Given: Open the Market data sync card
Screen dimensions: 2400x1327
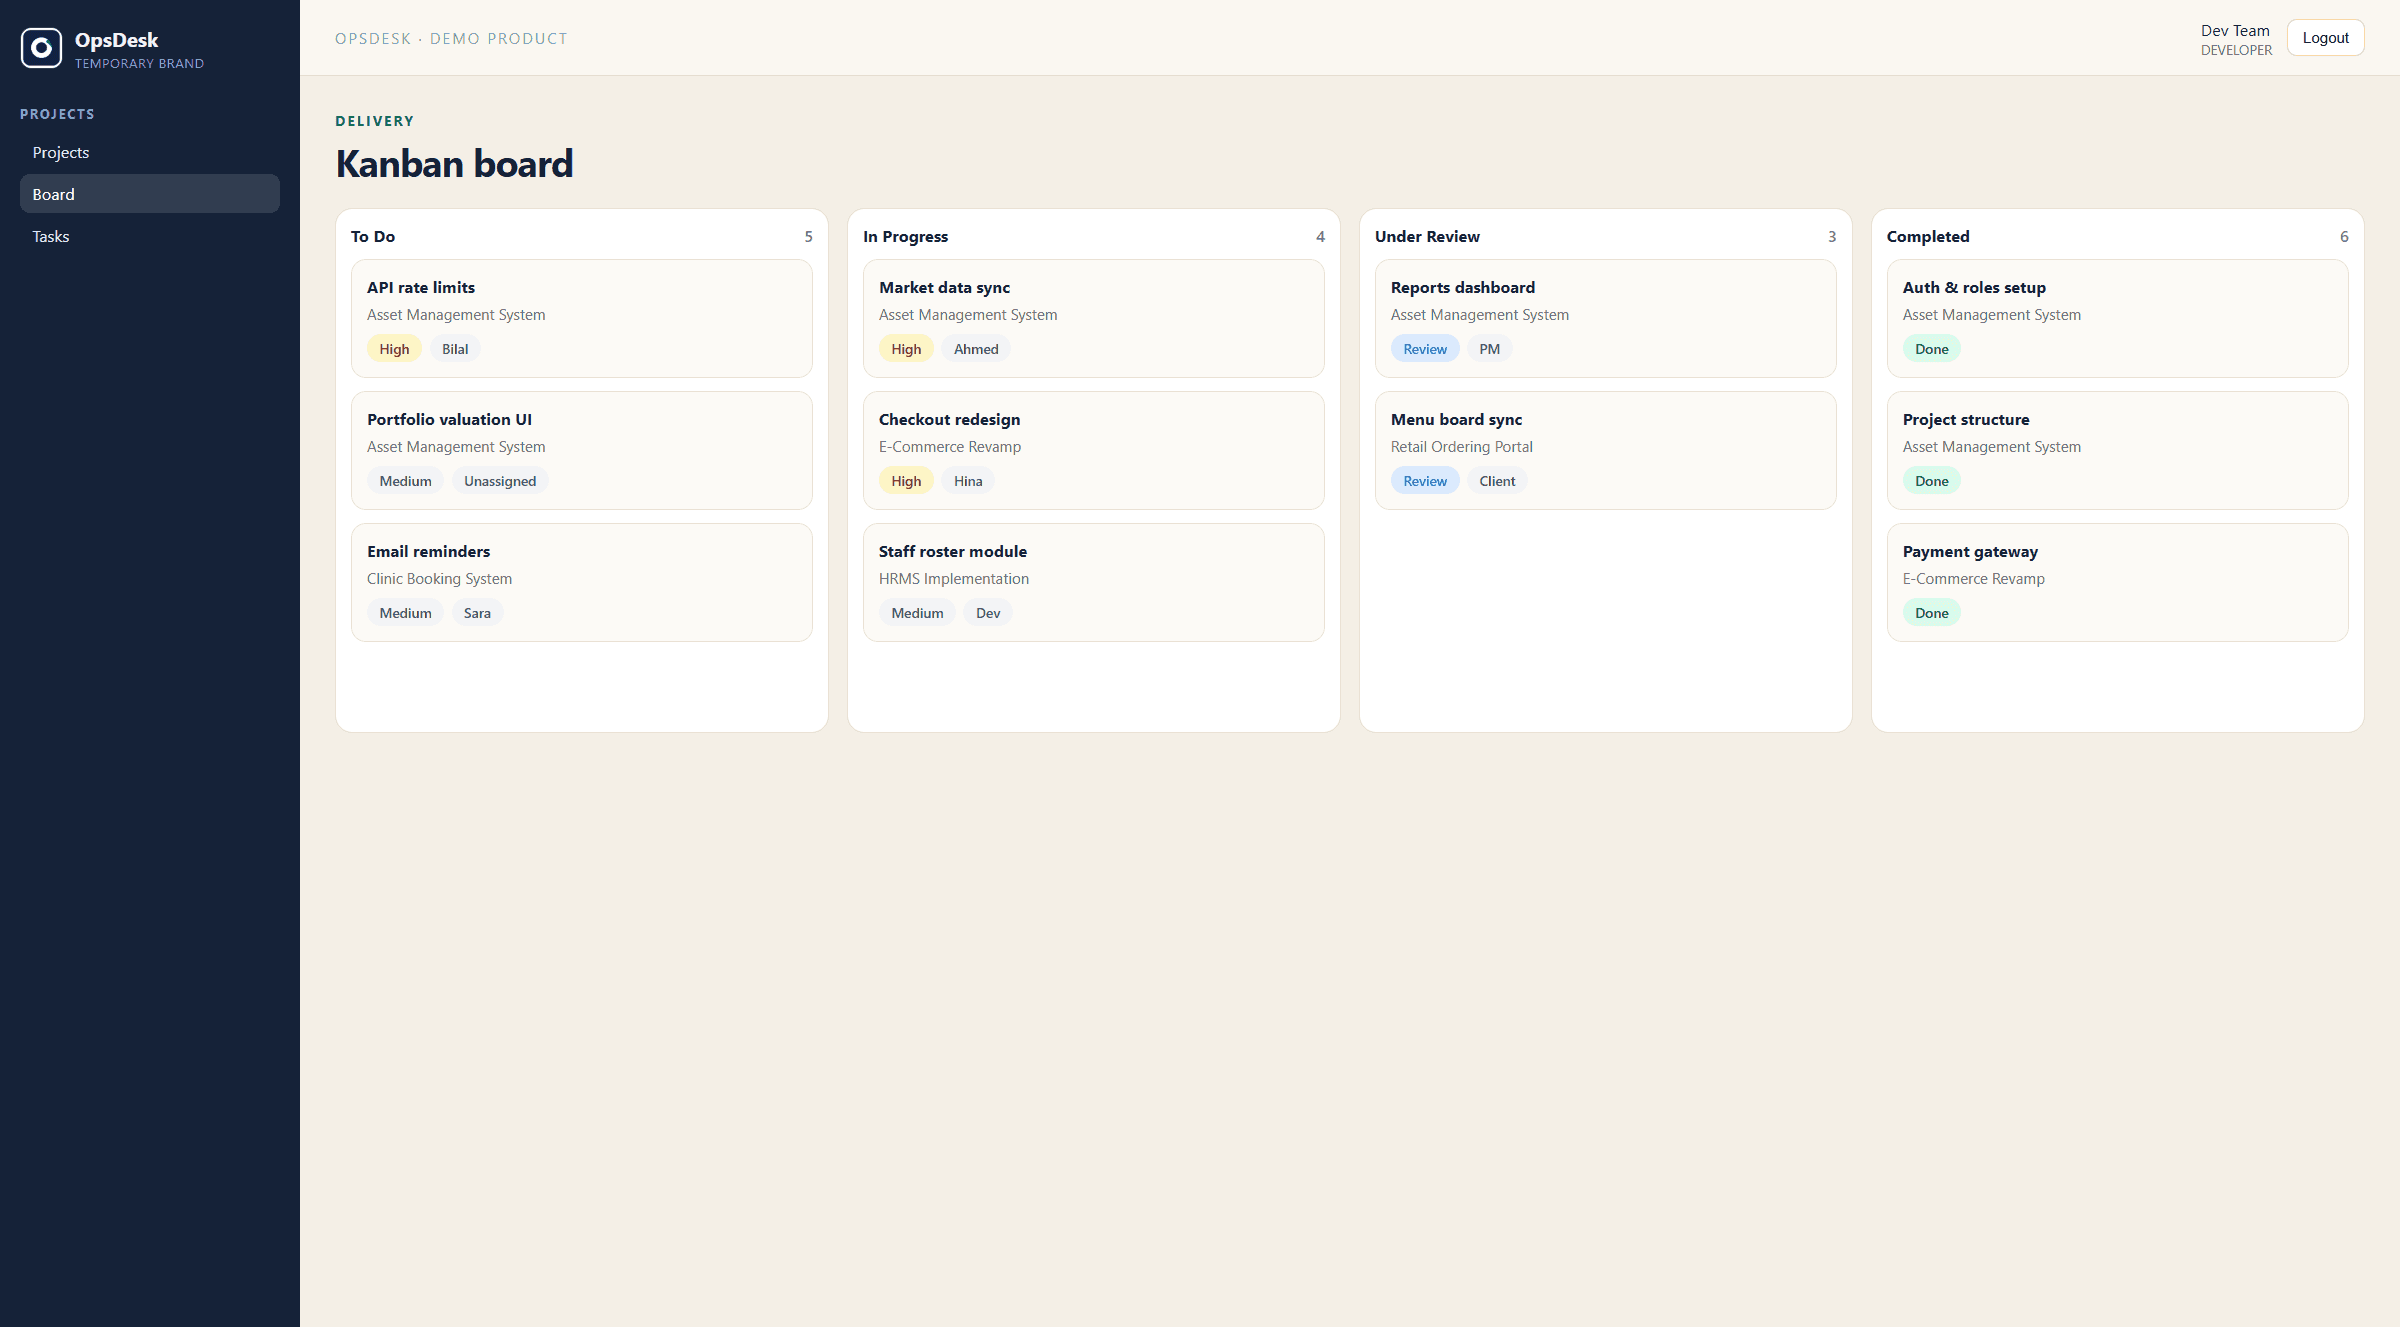Looking at the screenshot, I should [x=1094, y=319].
